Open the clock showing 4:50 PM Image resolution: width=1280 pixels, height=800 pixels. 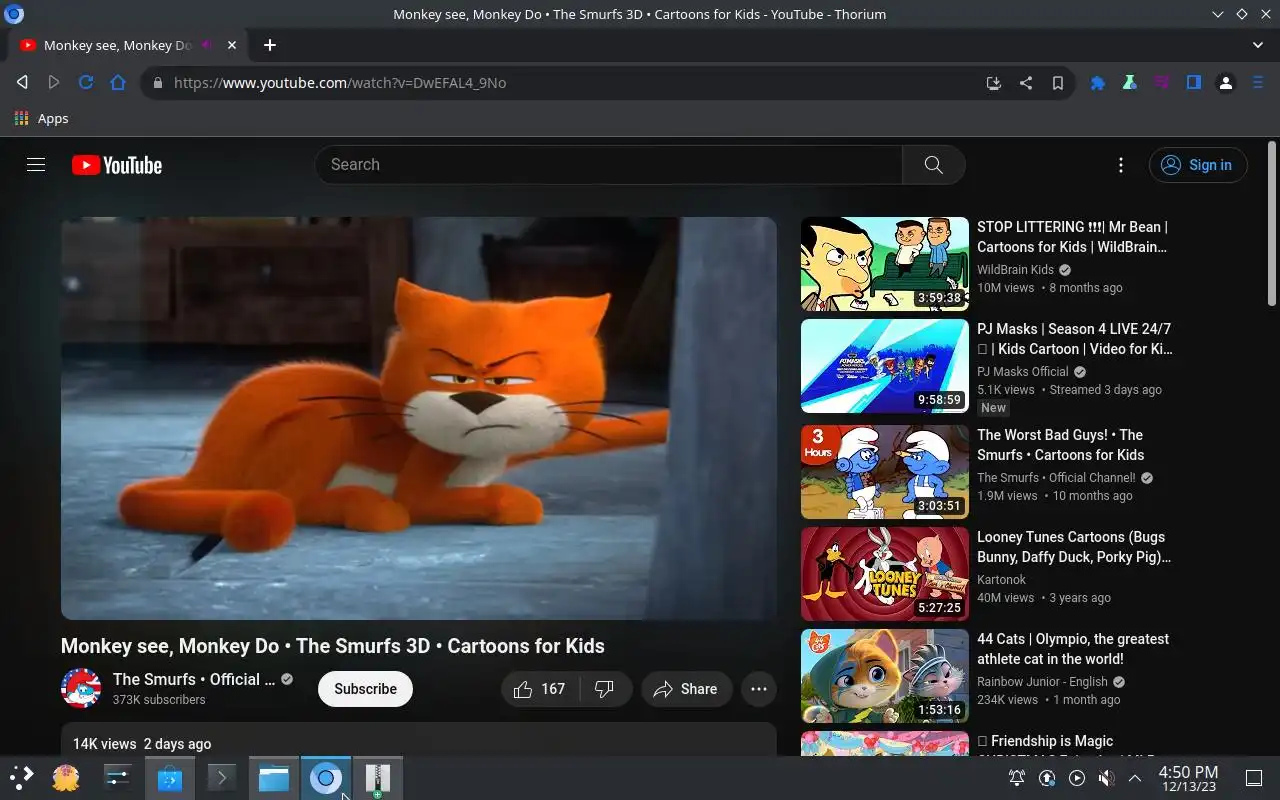point(1188,778)
